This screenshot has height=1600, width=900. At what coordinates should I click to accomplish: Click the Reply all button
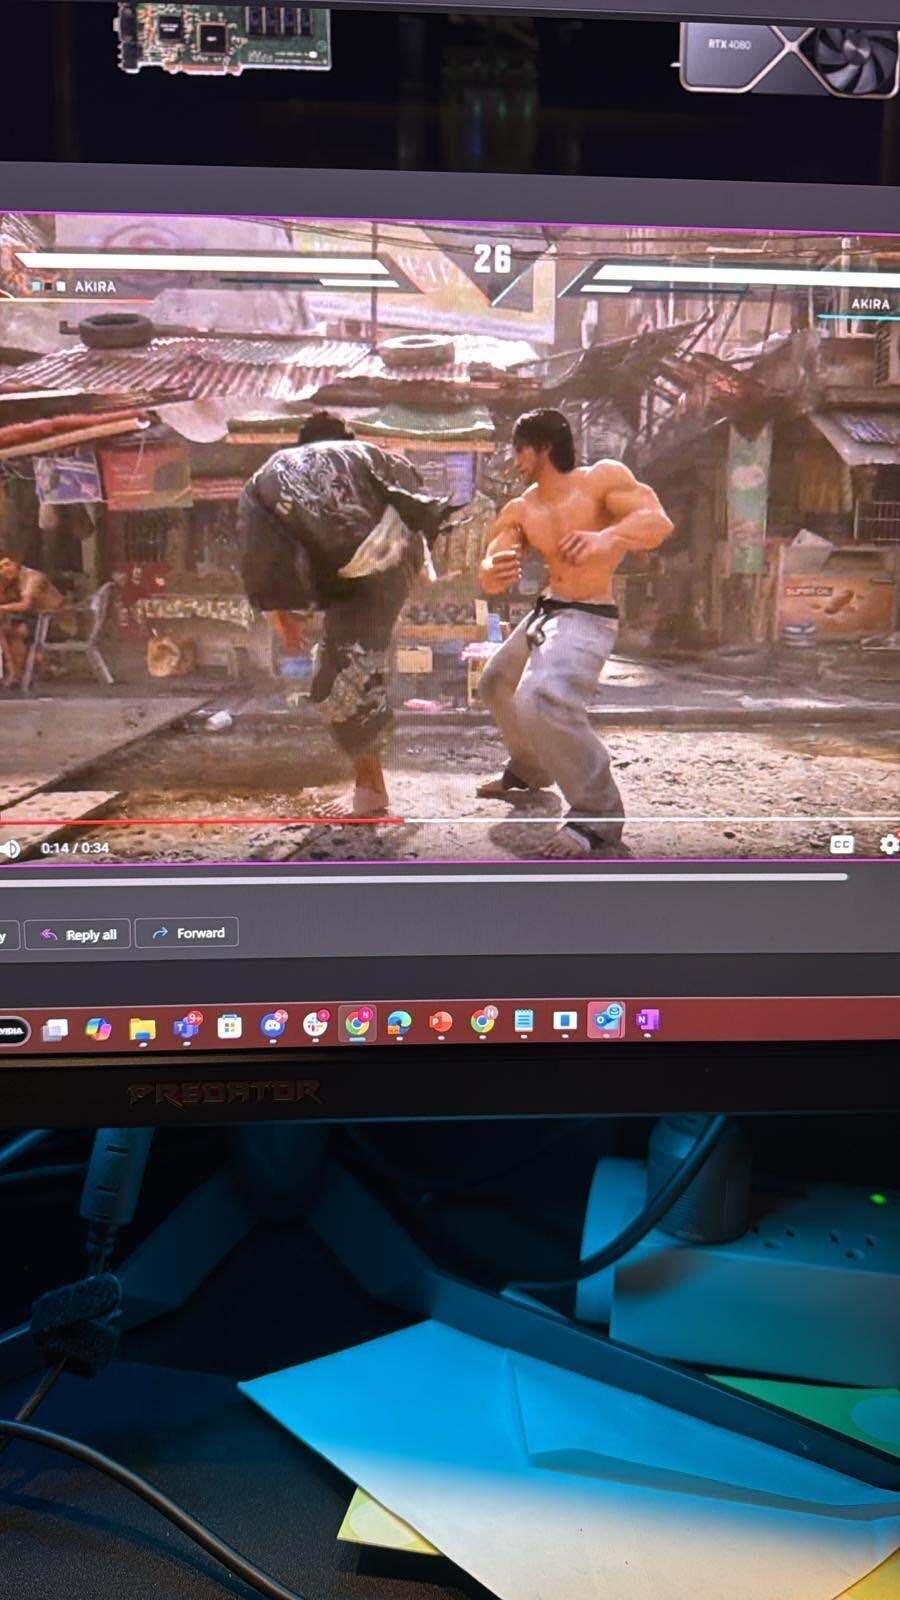pyautogui.click(x=78, y=934)
